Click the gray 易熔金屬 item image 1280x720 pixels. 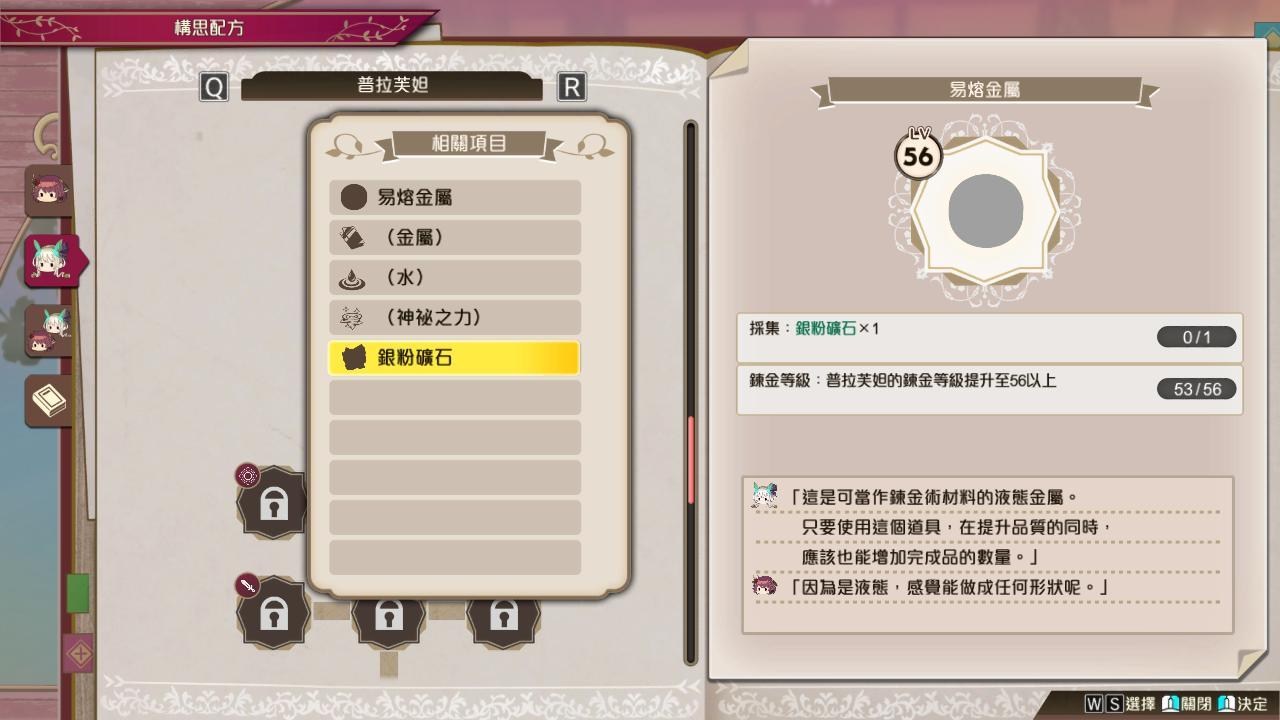[985, 211]
